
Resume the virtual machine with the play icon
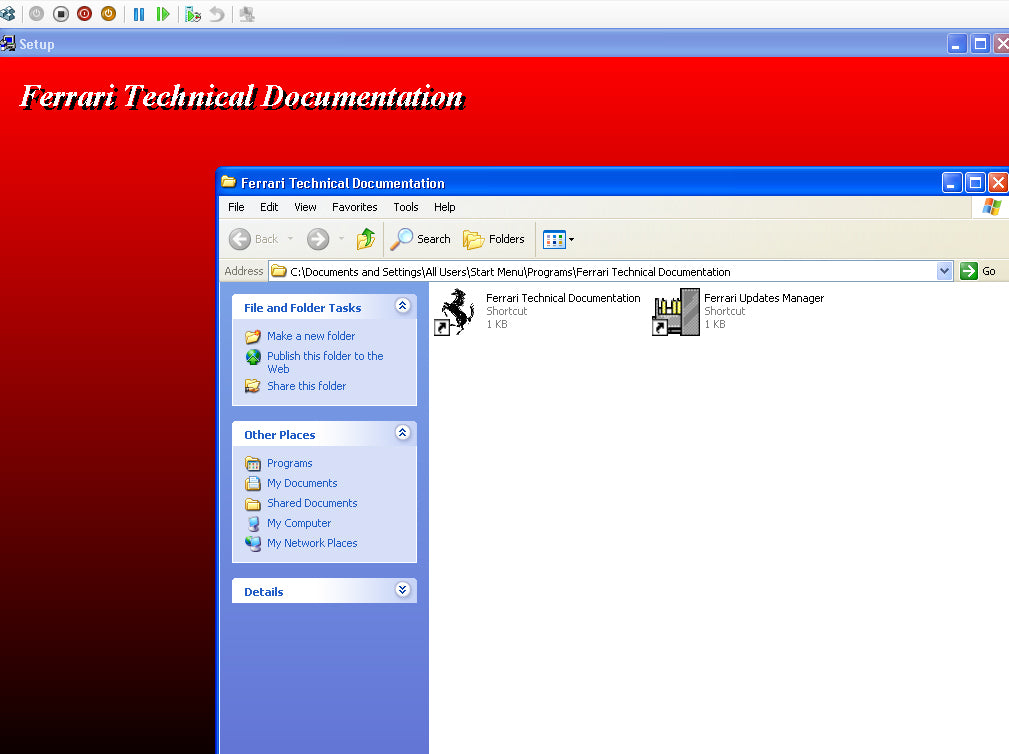pos(162,14)
